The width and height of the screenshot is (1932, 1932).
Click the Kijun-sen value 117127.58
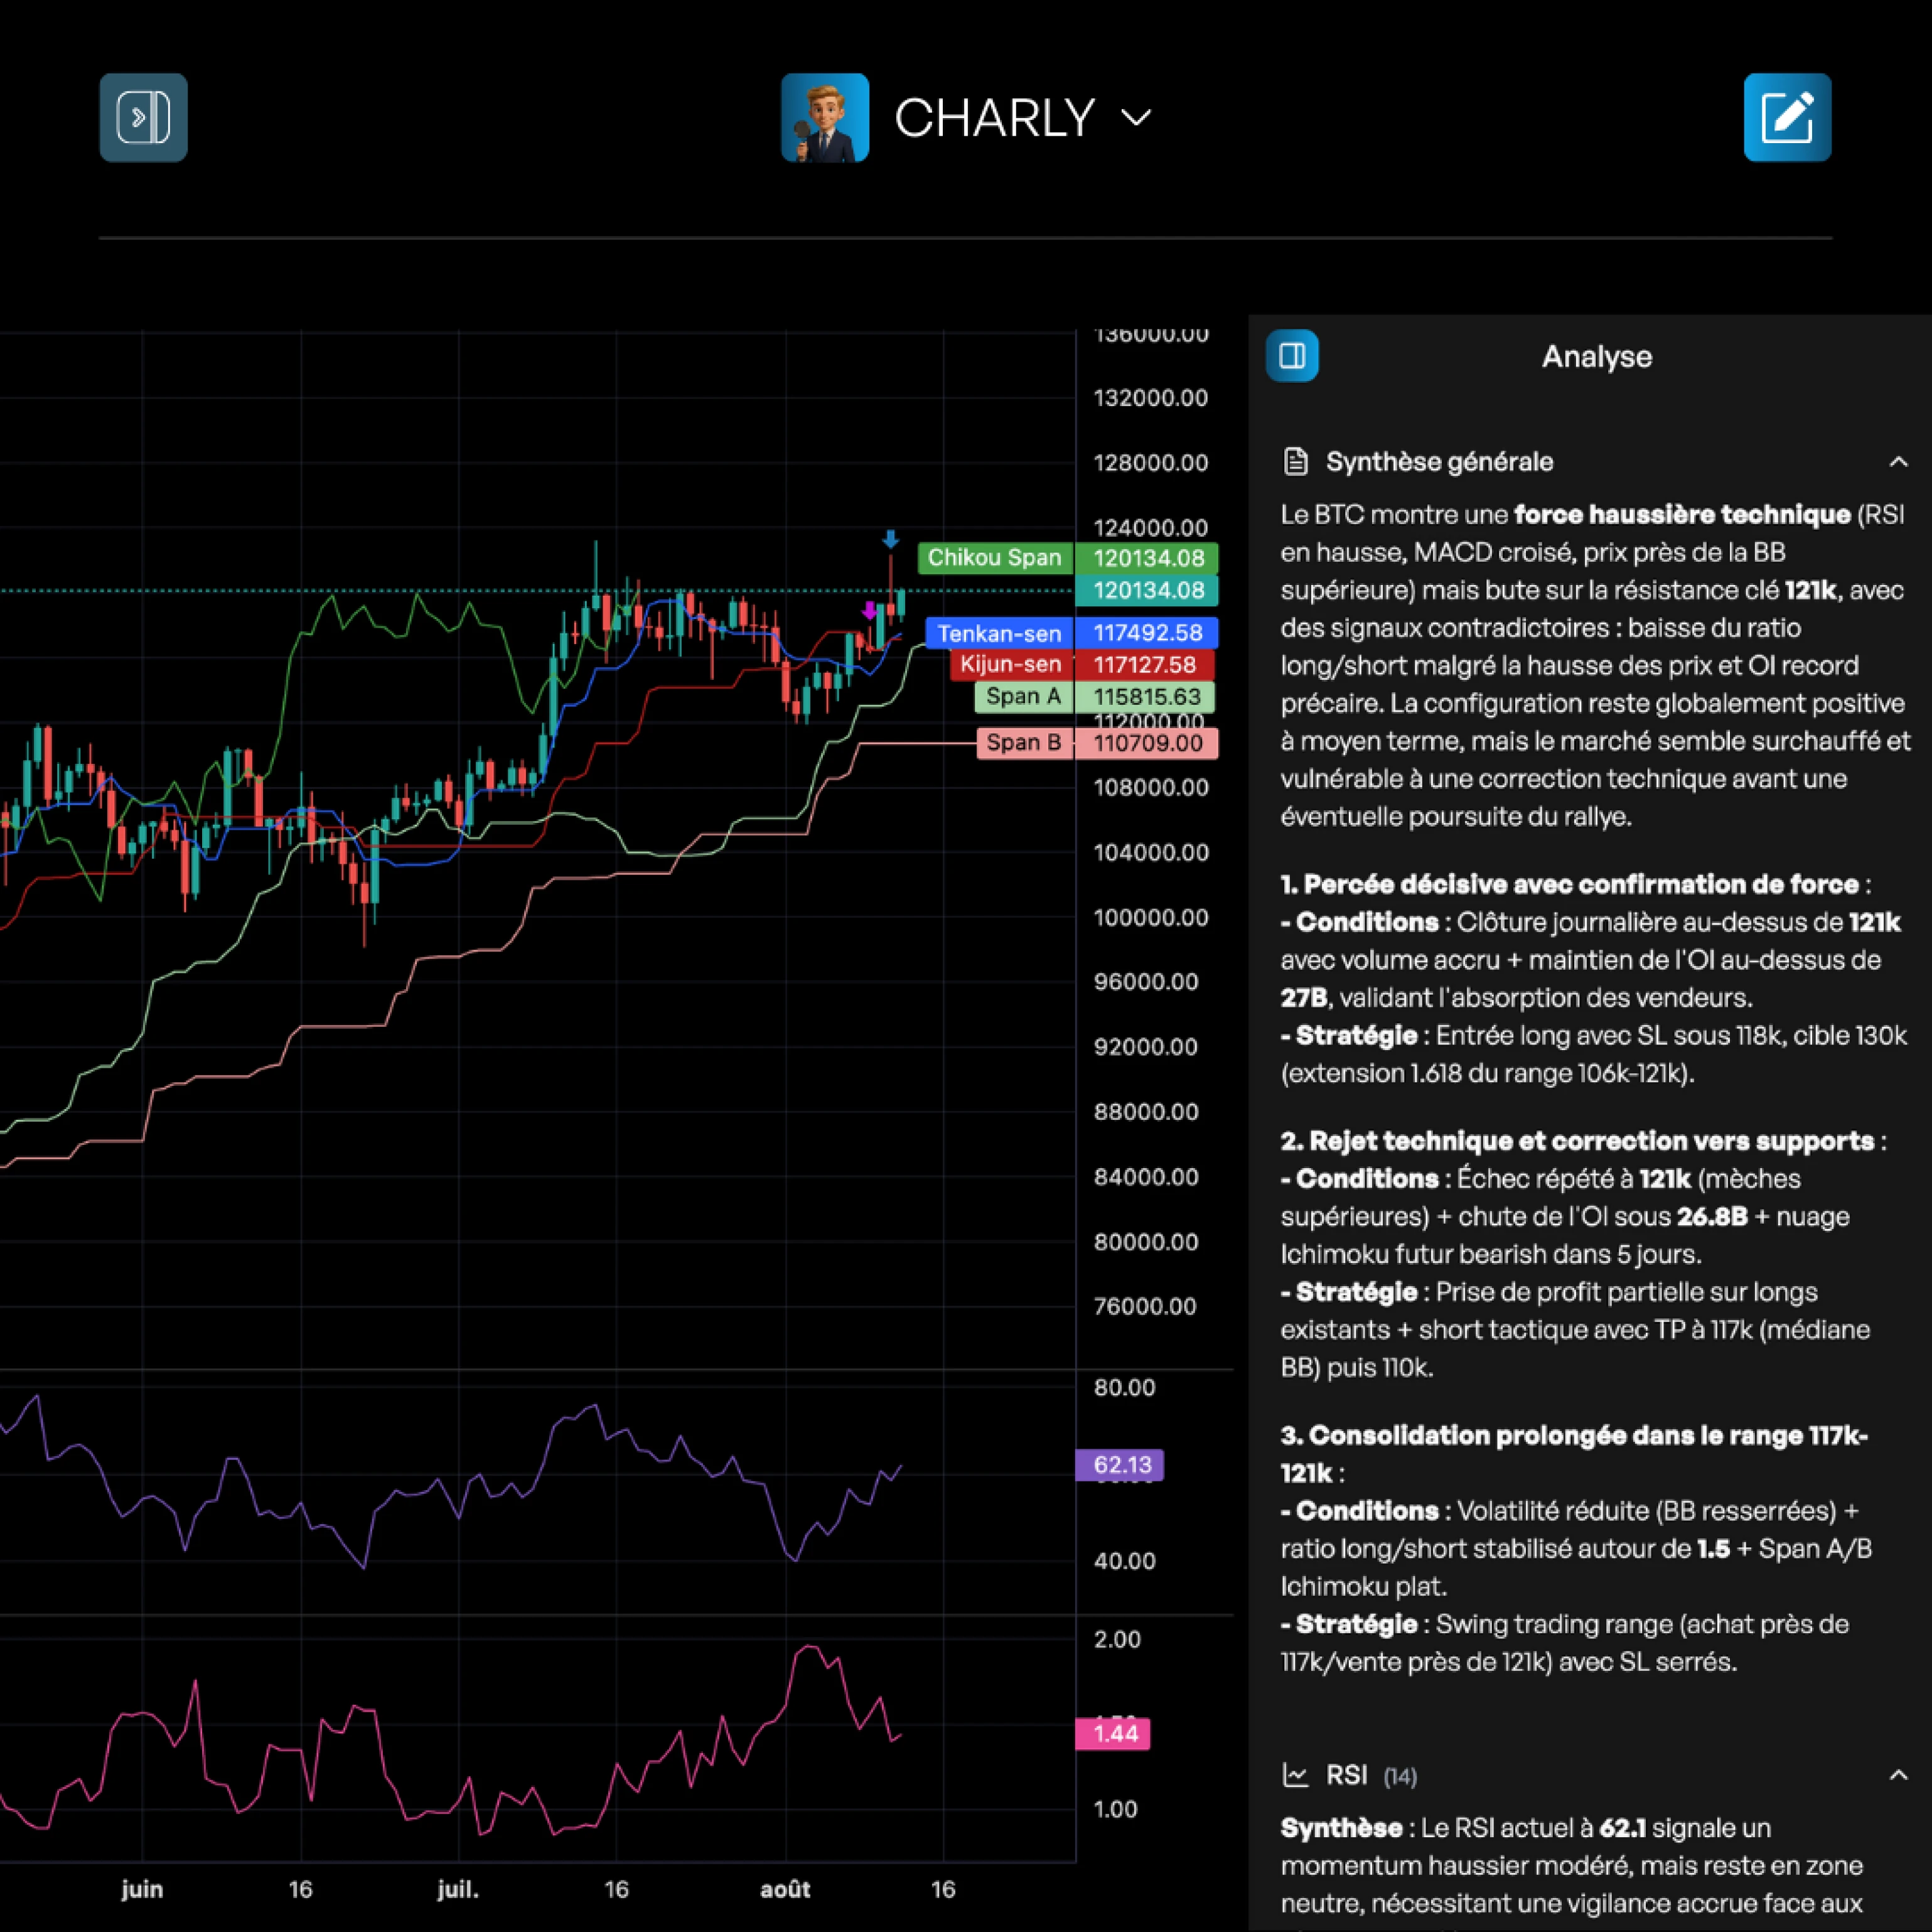[x=1144, y=665]
